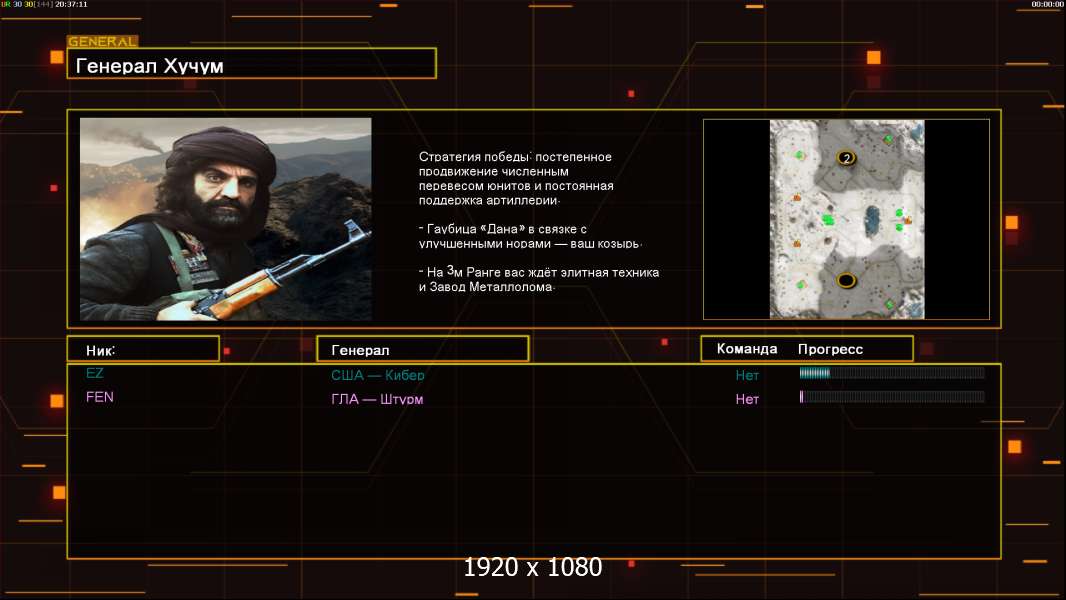Select player EZ in the list
Image resolution: width=1066 pixels, height=600 pixels.
point(95,373)
